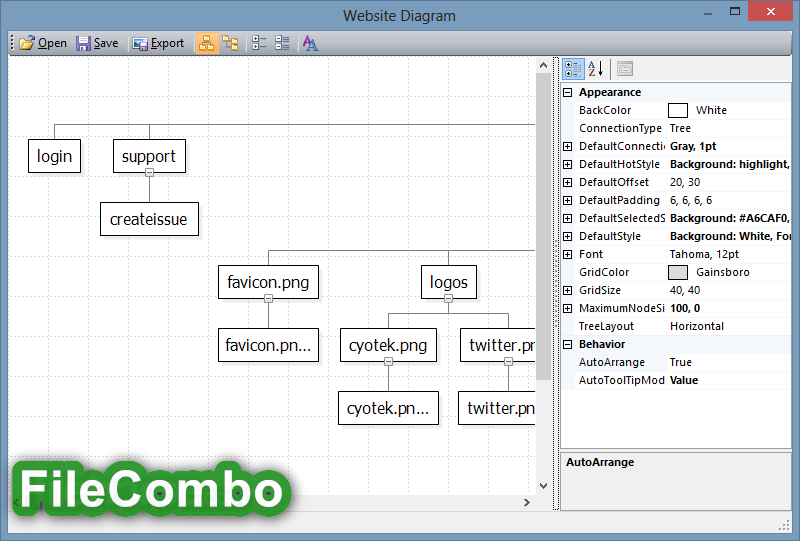Click the diagram's vertical scrollbar down arrow
Screen dimensions: 800x541
tap(543, 486)
